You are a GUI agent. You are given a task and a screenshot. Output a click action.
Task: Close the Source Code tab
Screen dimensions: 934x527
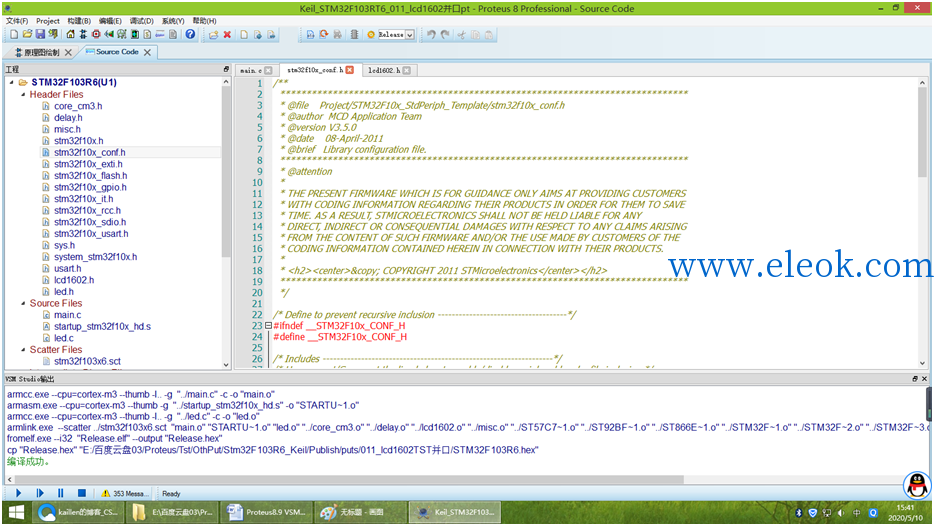pos(147,52)
